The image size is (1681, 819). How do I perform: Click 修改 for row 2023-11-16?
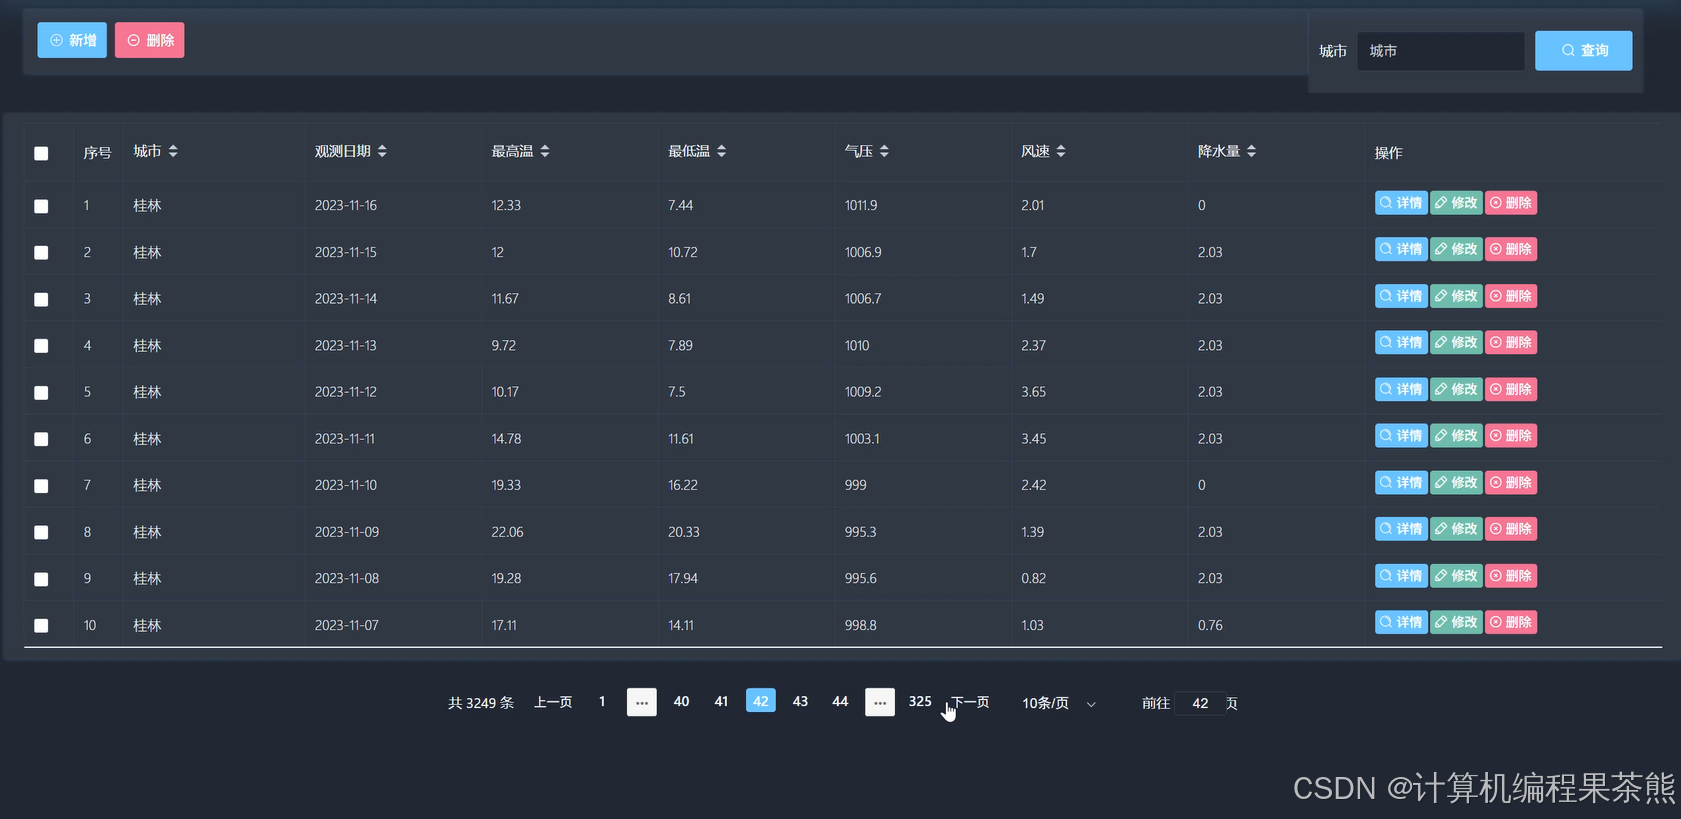[x=1456, y=203]
